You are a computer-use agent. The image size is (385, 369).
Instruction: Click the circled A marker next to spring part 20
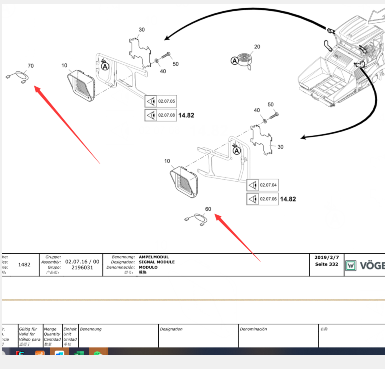pyautogui.click(x=235, y=61)
